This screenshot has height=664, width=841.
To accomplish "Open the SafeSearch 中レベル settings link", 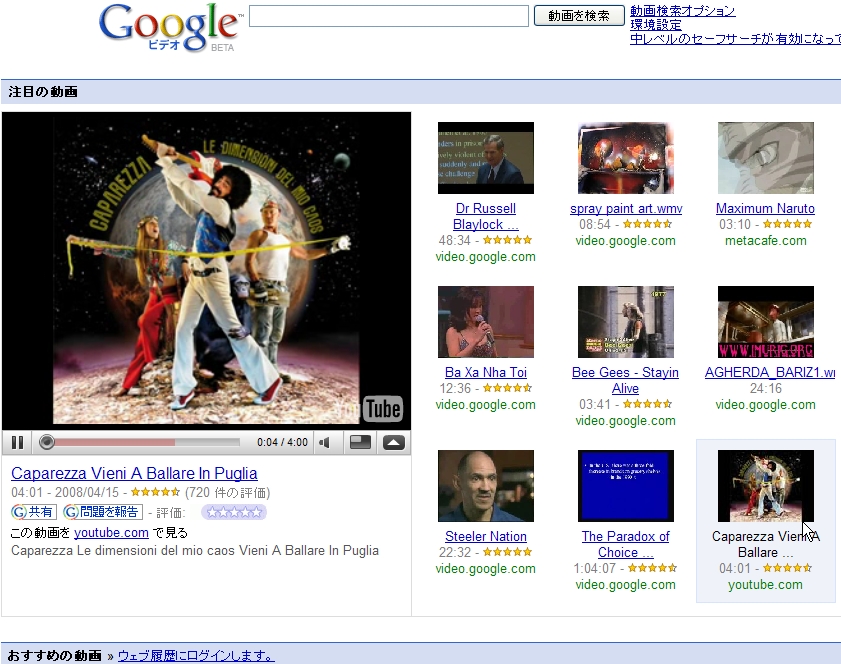I will click(x=735, y=39).
